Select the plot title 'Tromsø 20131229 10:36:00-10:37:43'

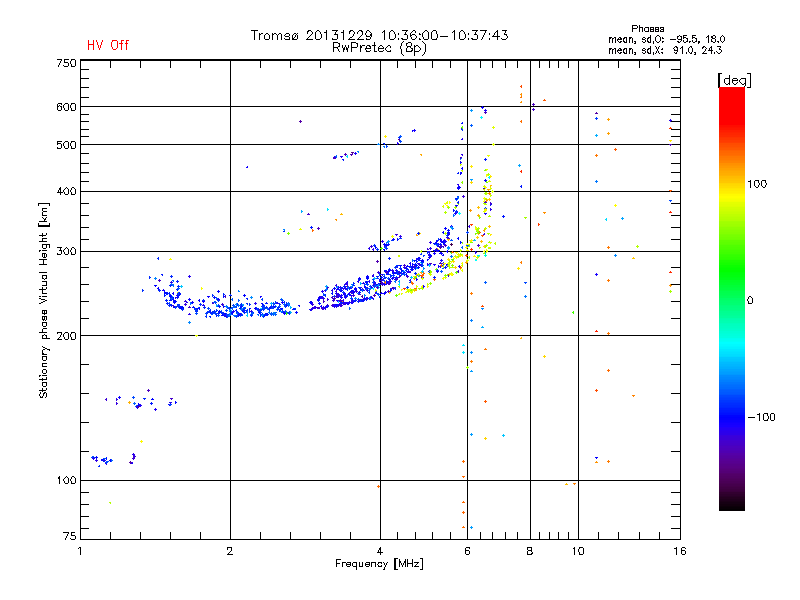pyautogui.click(x=379, y=35)
